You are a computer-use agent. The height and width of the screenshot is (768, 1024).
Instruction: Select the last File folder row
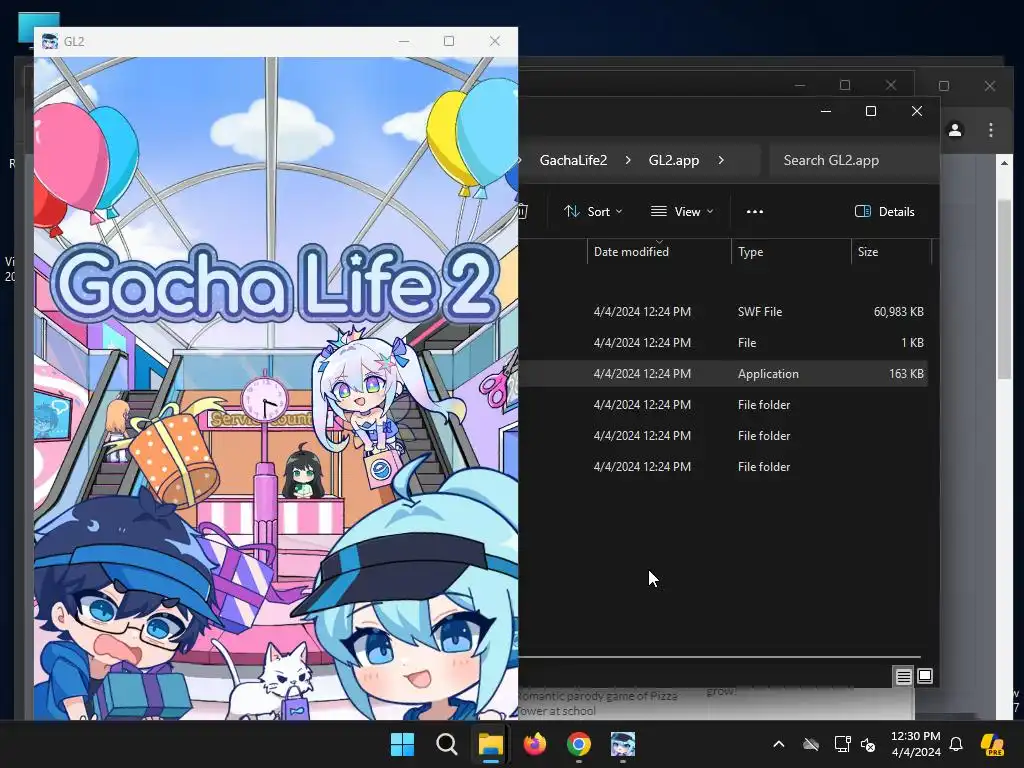point(724,467)
